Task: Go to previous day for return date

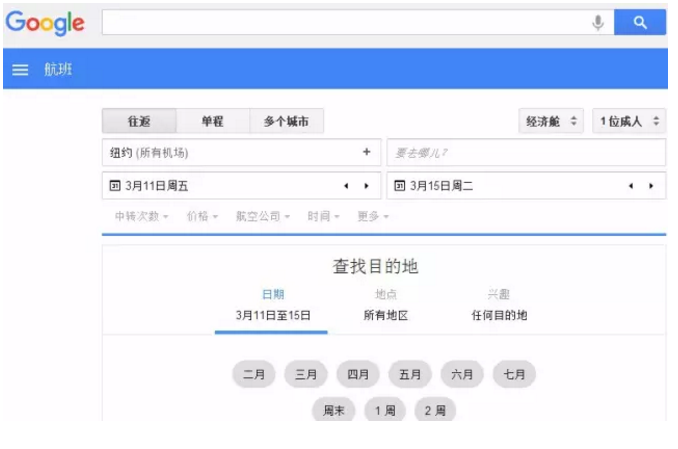Action: [x=630, y=186]
